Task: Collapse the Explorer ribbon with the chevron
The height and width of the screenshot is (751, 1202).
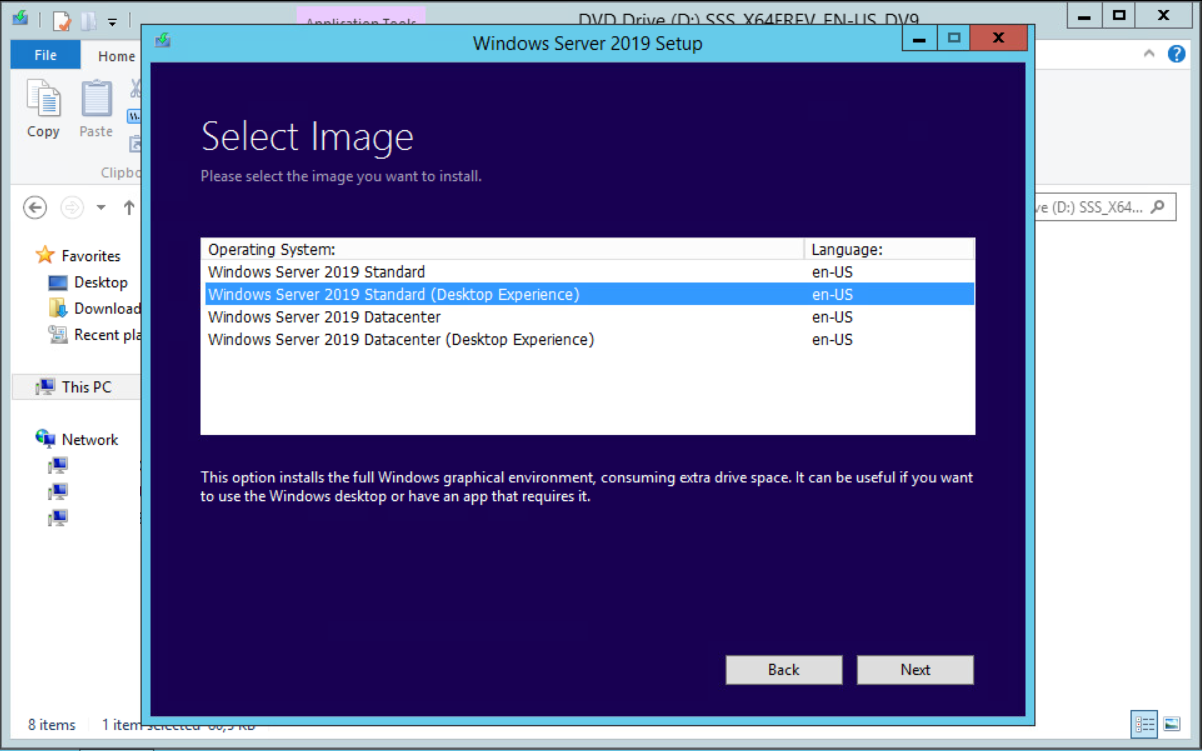Action: tap(1149, 54)
